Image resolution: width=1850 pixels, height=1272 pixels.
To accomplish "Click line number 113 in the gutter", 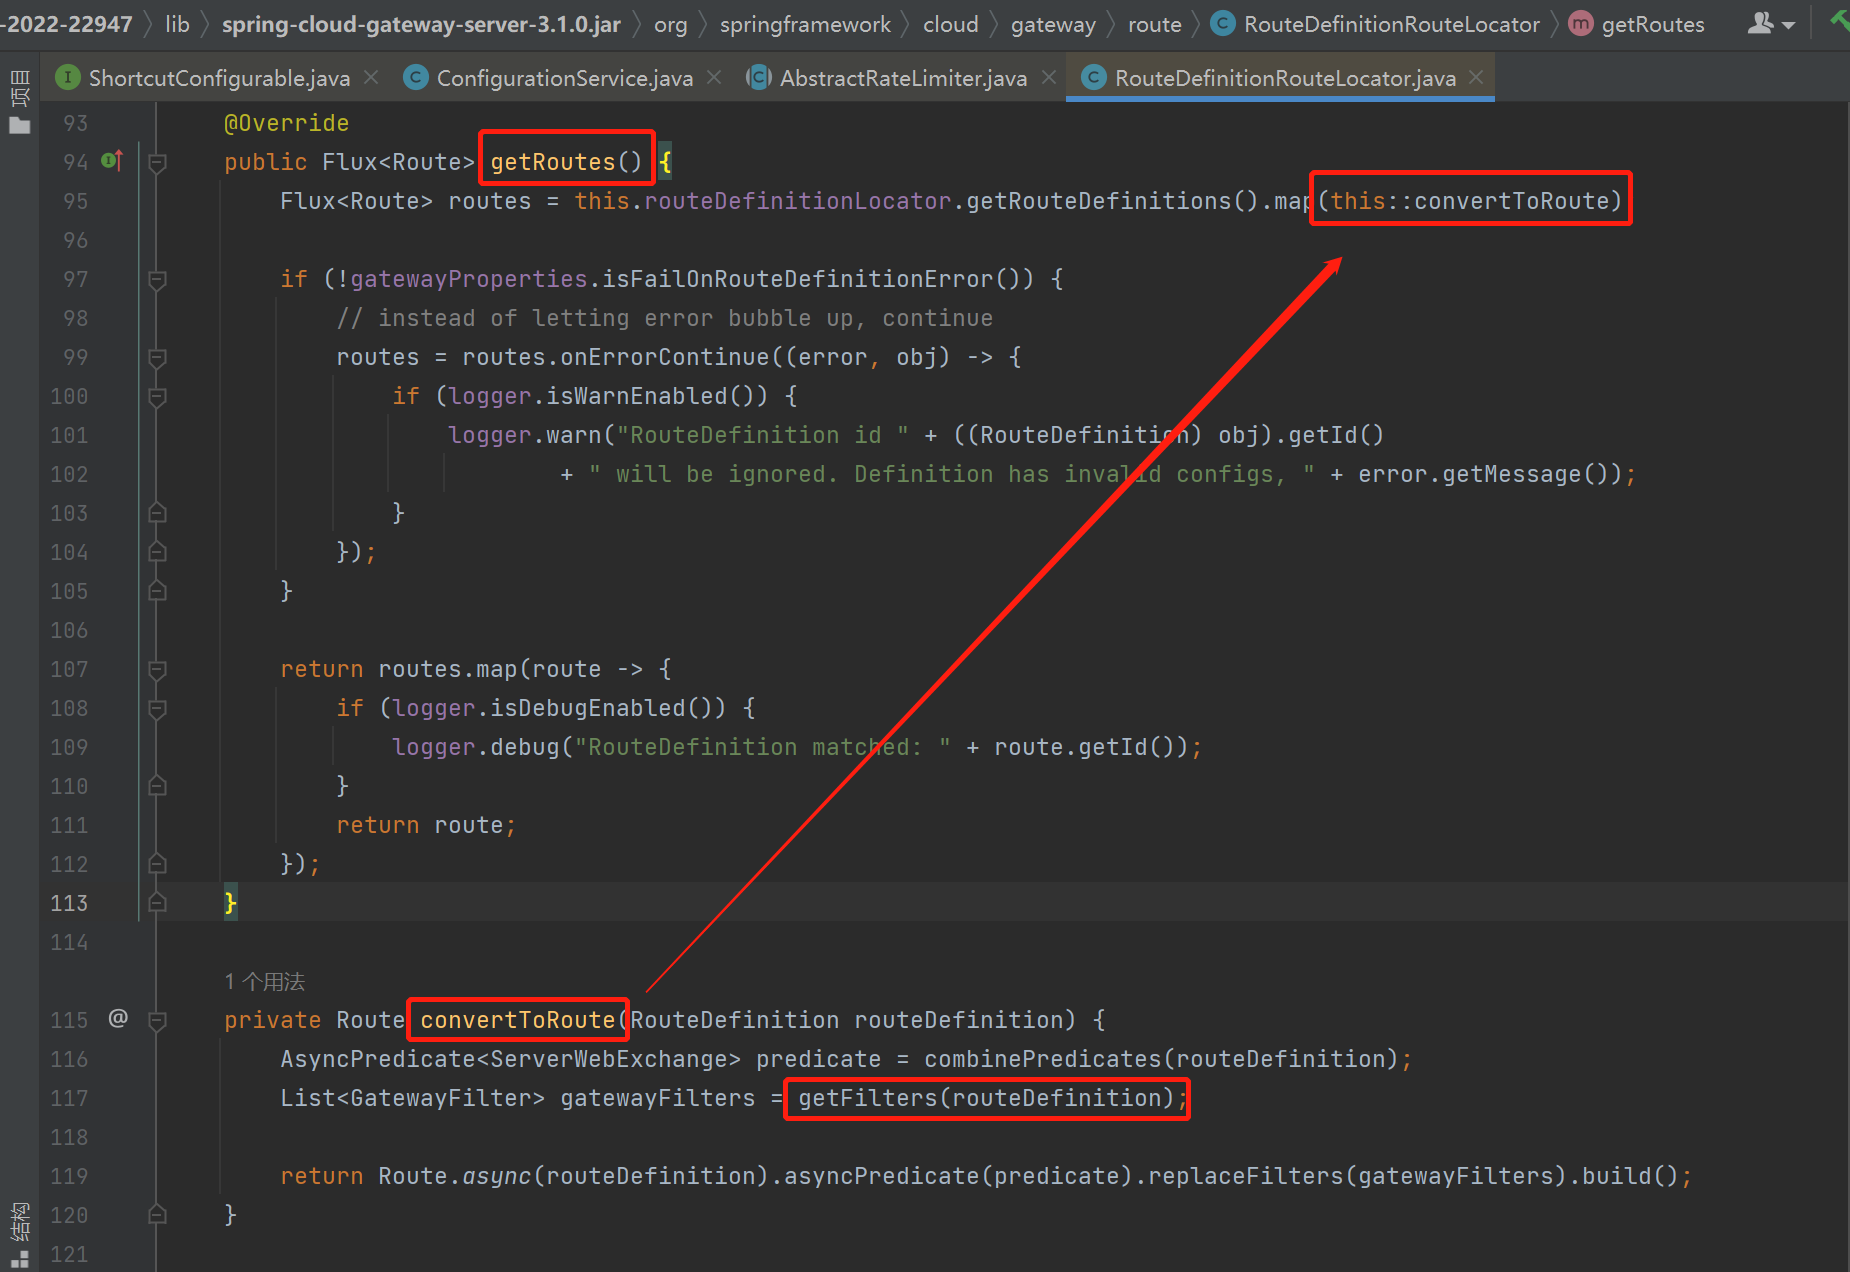I will (69, 903).
